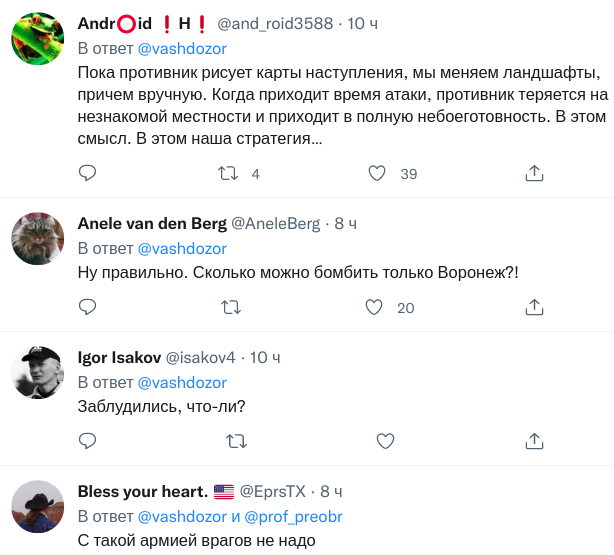Reply to Anele van den Berg's tweet
The image size is (614, 555).
pos(87,307)
